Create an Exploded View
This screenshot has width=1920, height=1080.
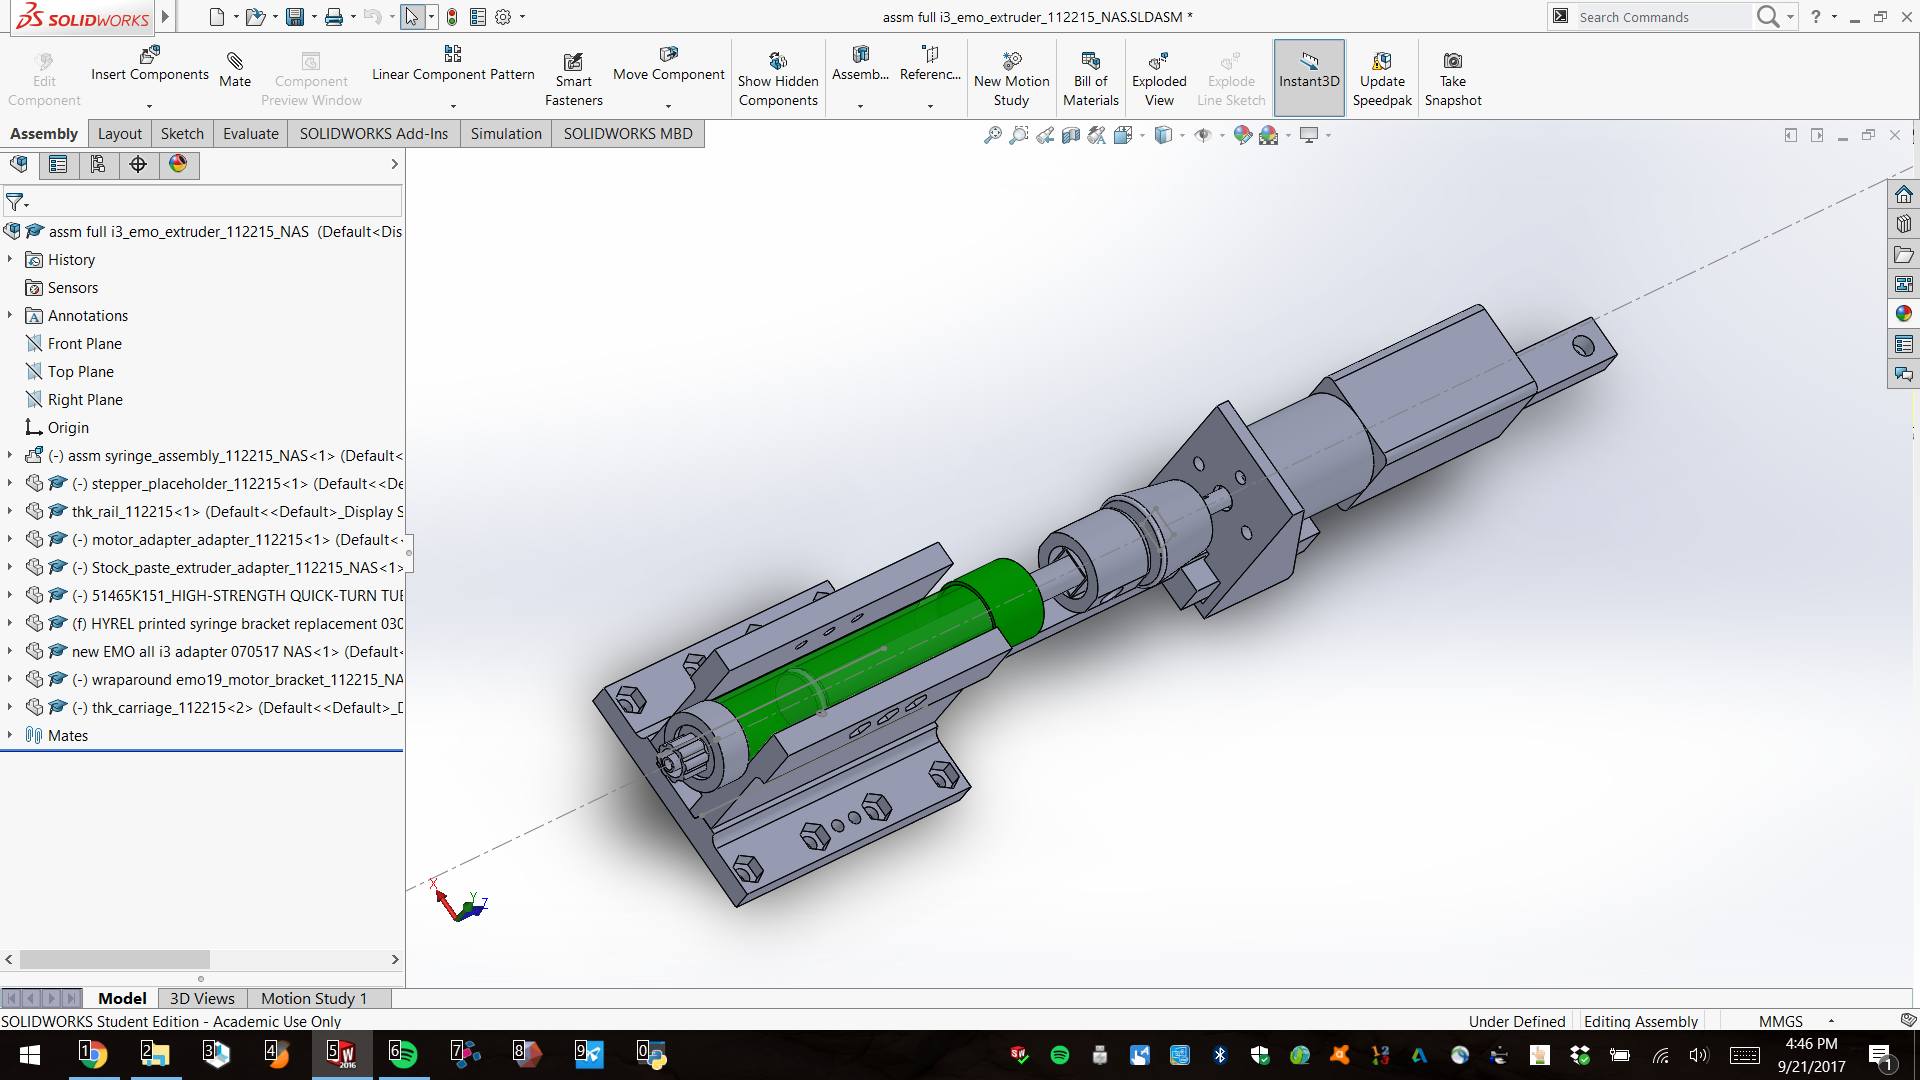[1158, 75]
